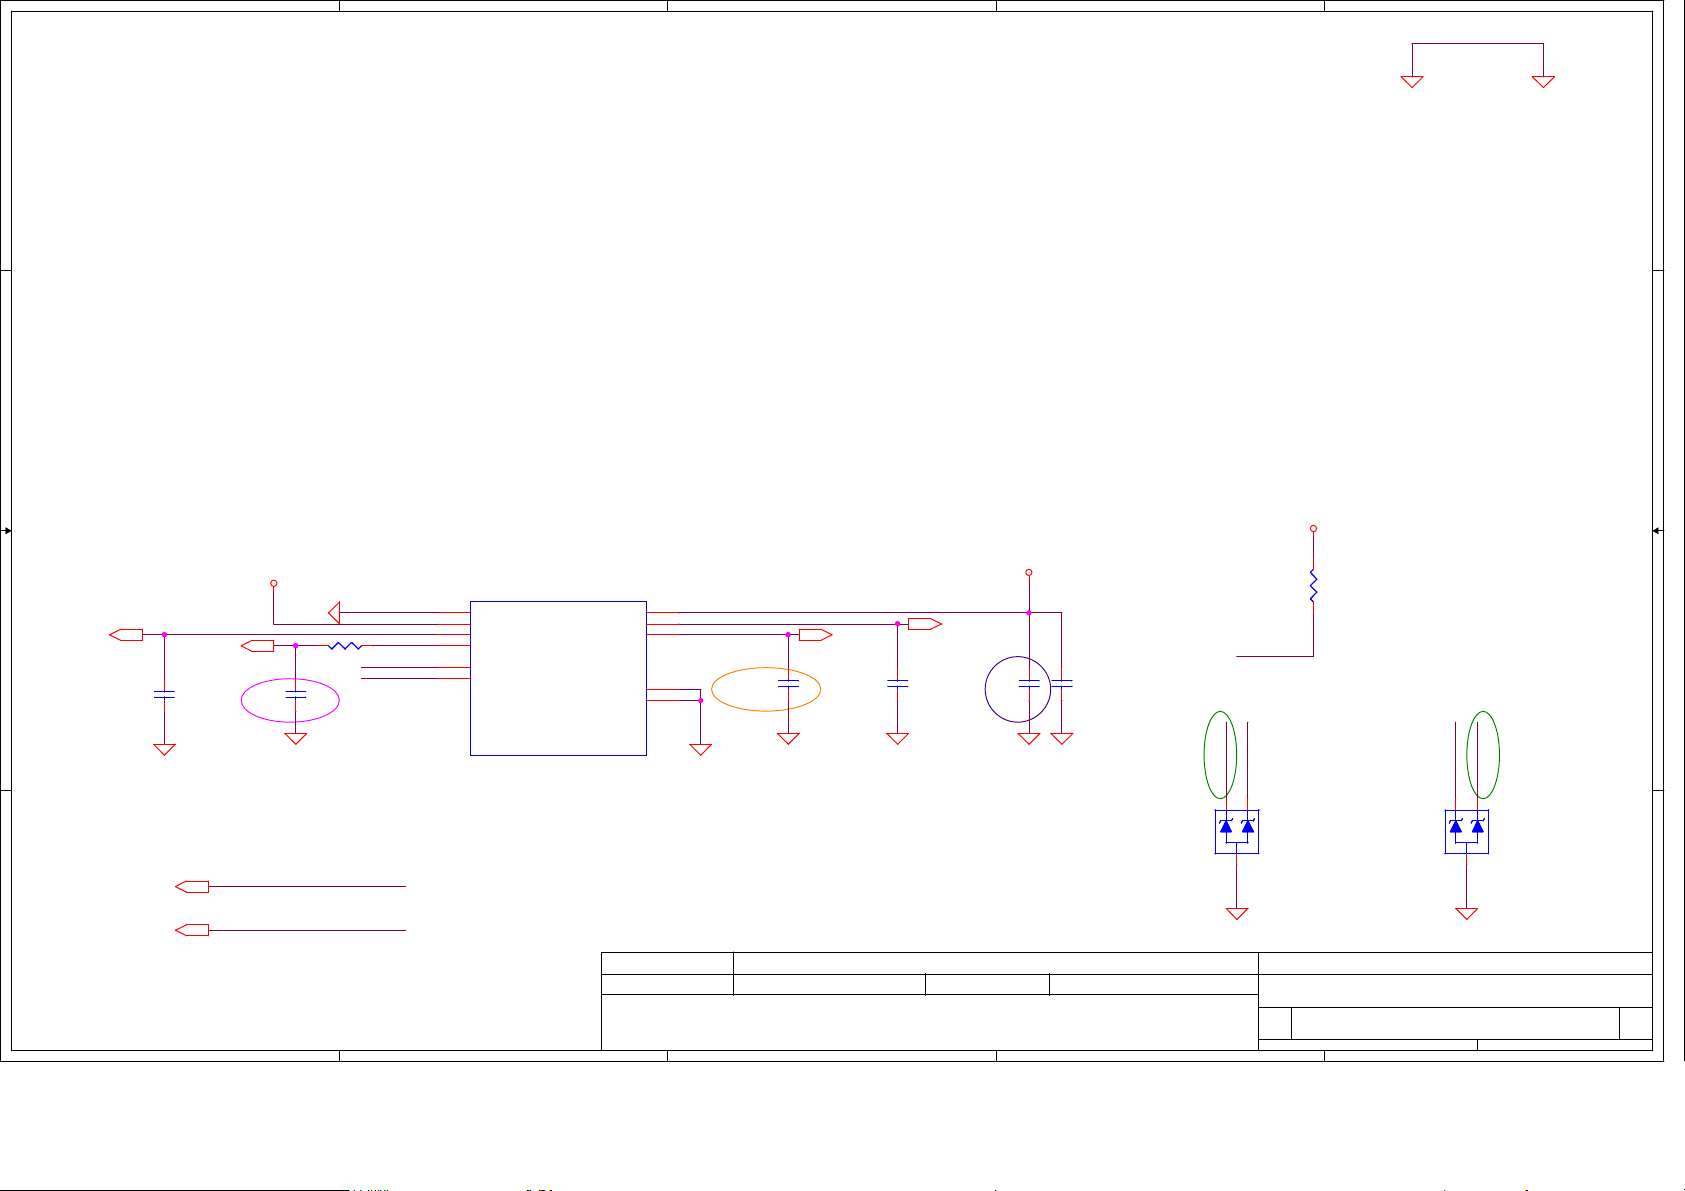Select ground symbol under the leftmost capacitor
This screenshot has height=1191, width=1685.
click(164, 749)
